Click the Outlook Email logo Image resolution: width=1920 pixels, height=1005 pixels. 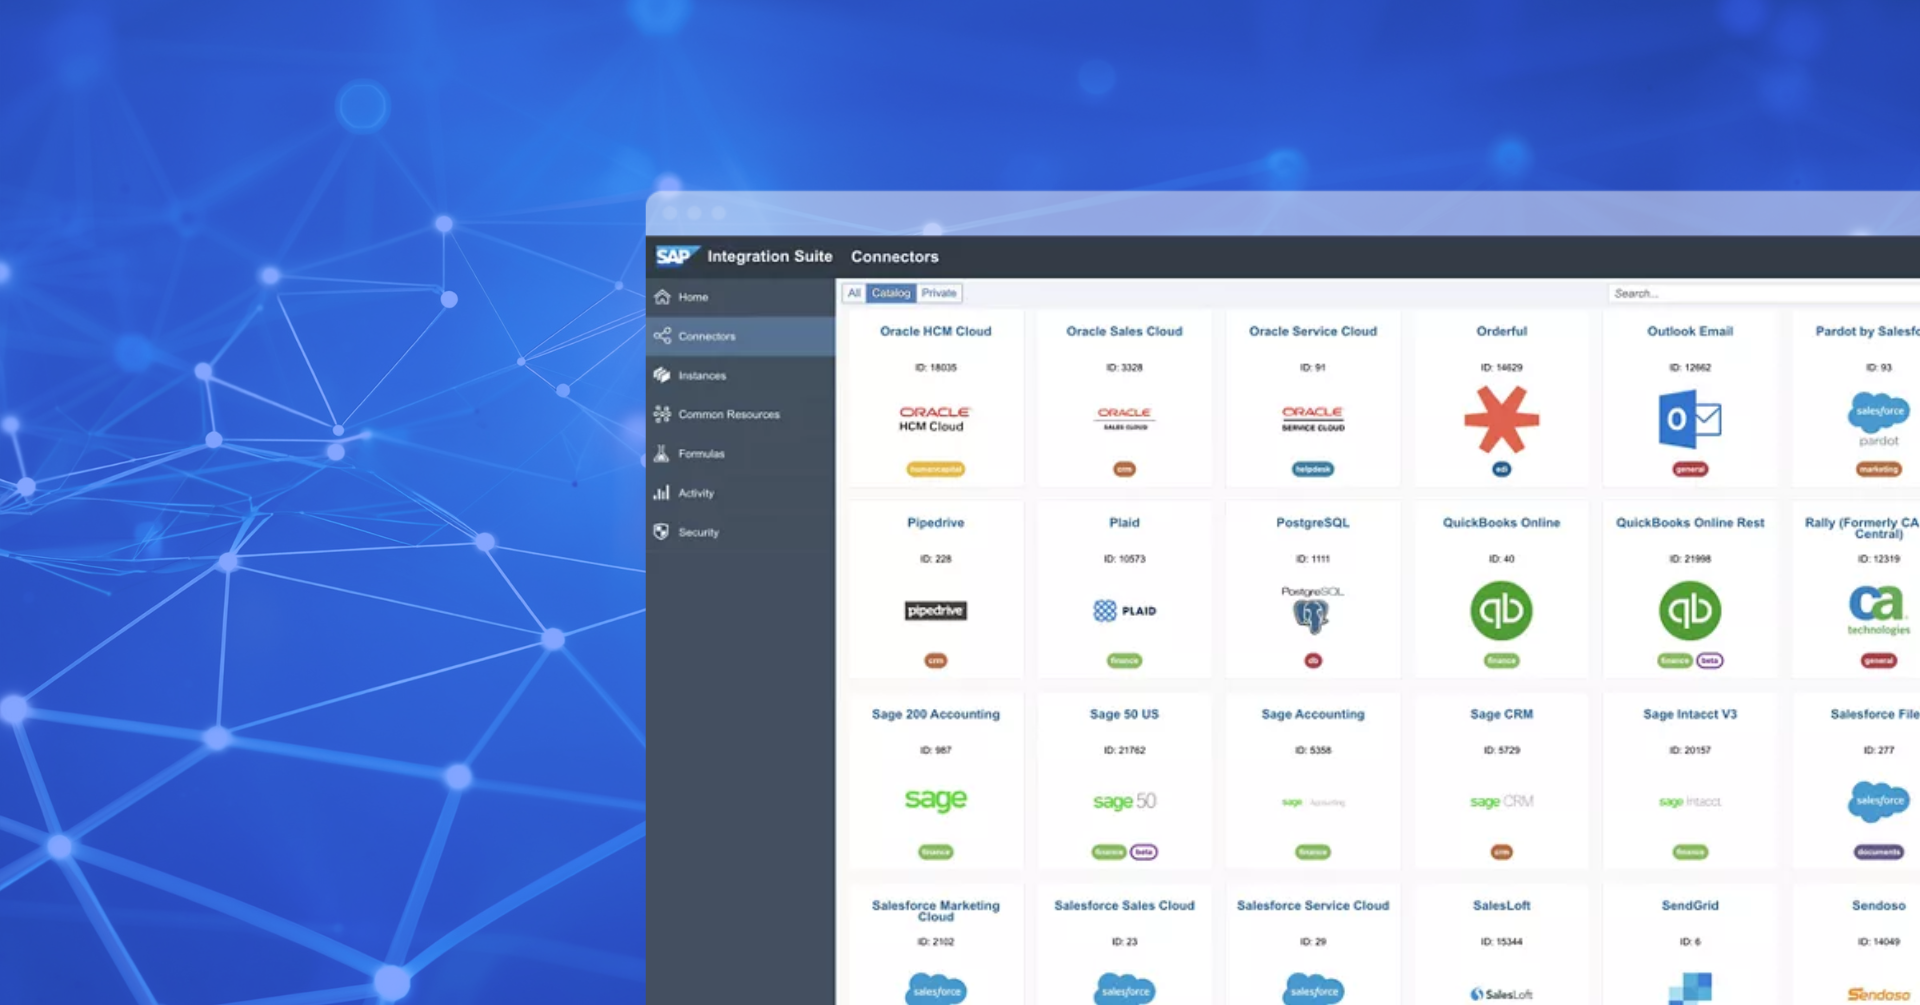[x=1690, y=419]
